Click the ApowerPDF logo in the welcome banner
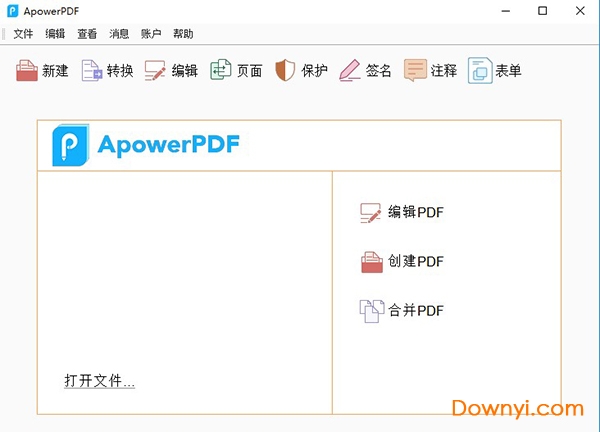 tap(70, 145)
